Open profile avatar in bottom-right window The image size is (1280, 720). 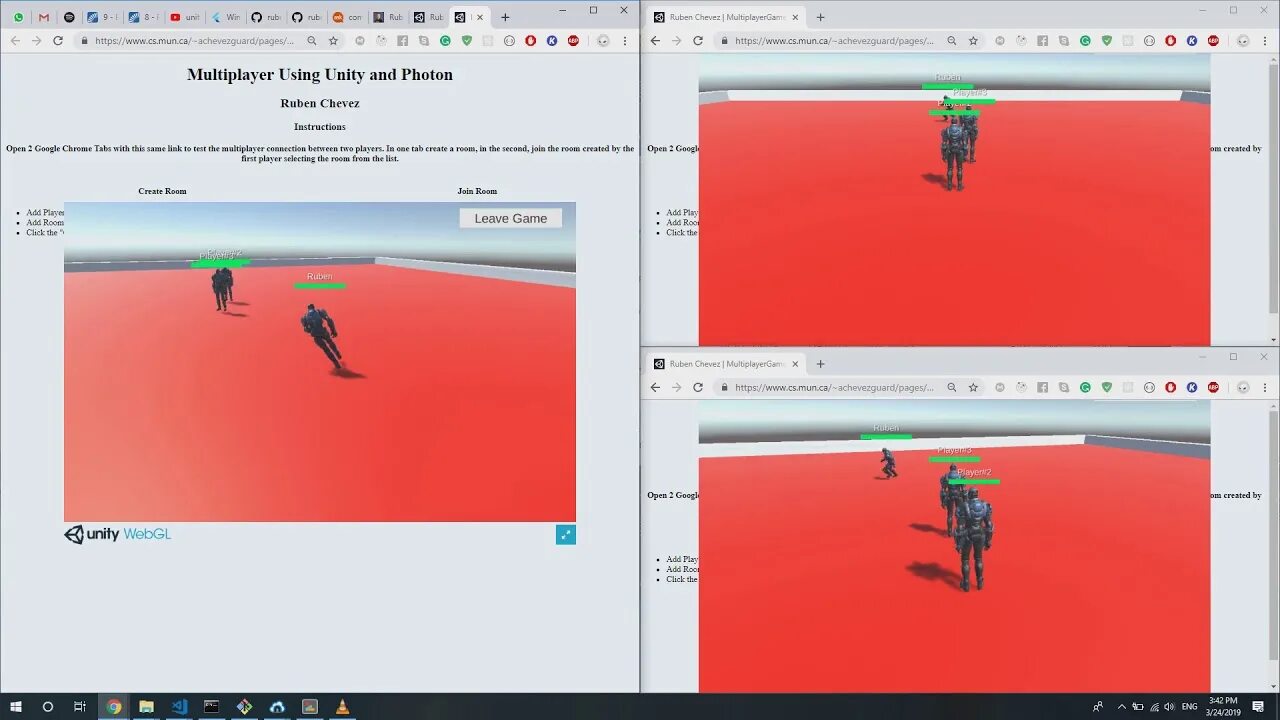pyautogui.click(x=1243, y=387)
